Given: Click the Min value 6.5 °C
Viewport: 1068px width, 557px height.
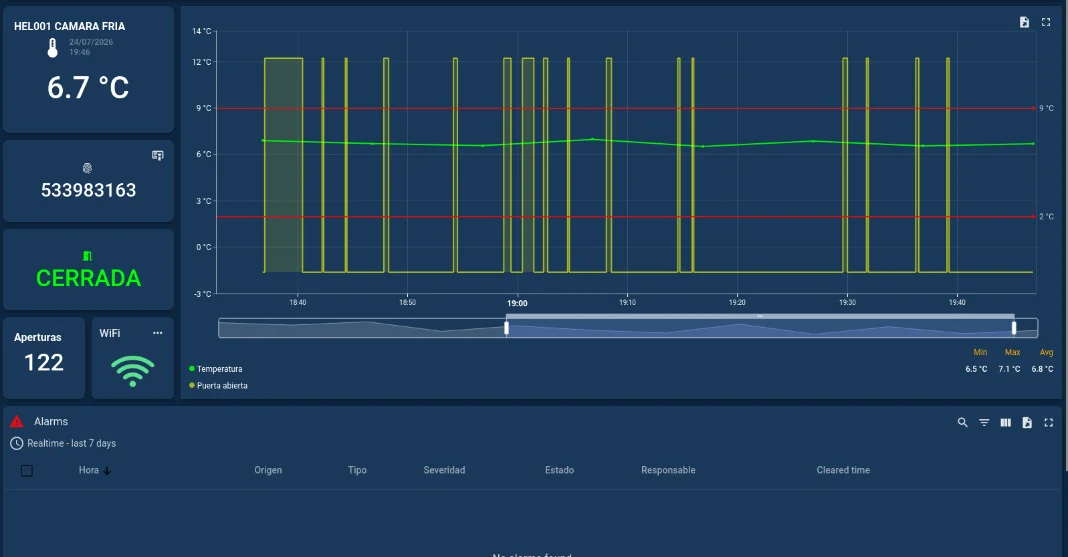Looking at the screenshot, I should click(976, 369).
